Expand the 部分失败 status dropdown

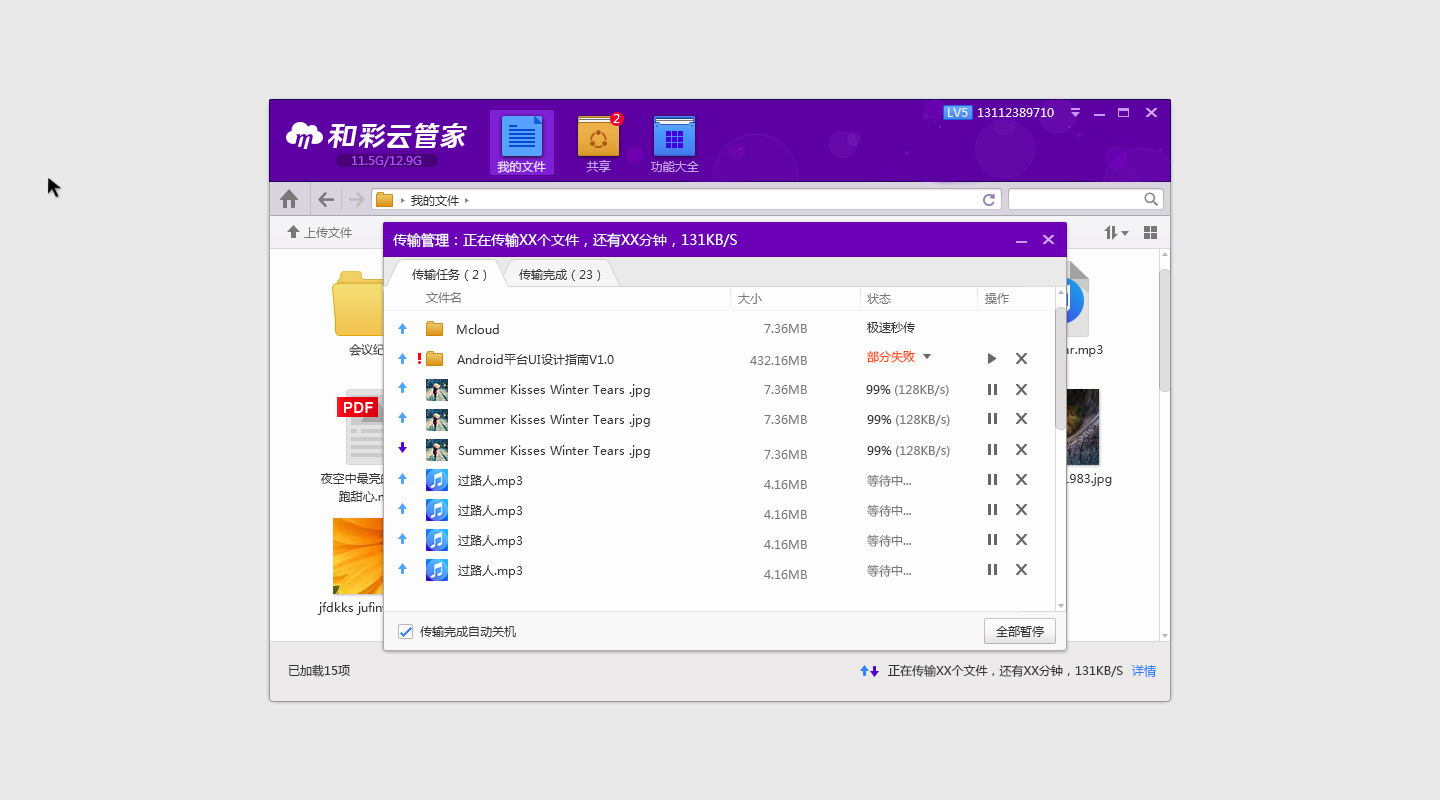tap(927, 357)
